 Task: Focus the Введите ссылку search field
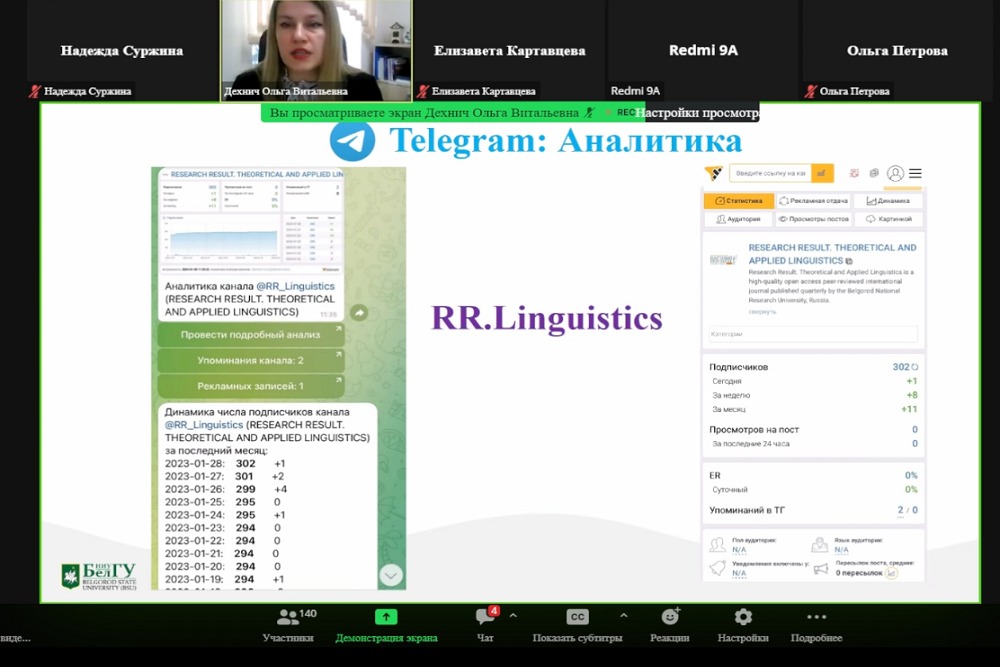(770, 173)
